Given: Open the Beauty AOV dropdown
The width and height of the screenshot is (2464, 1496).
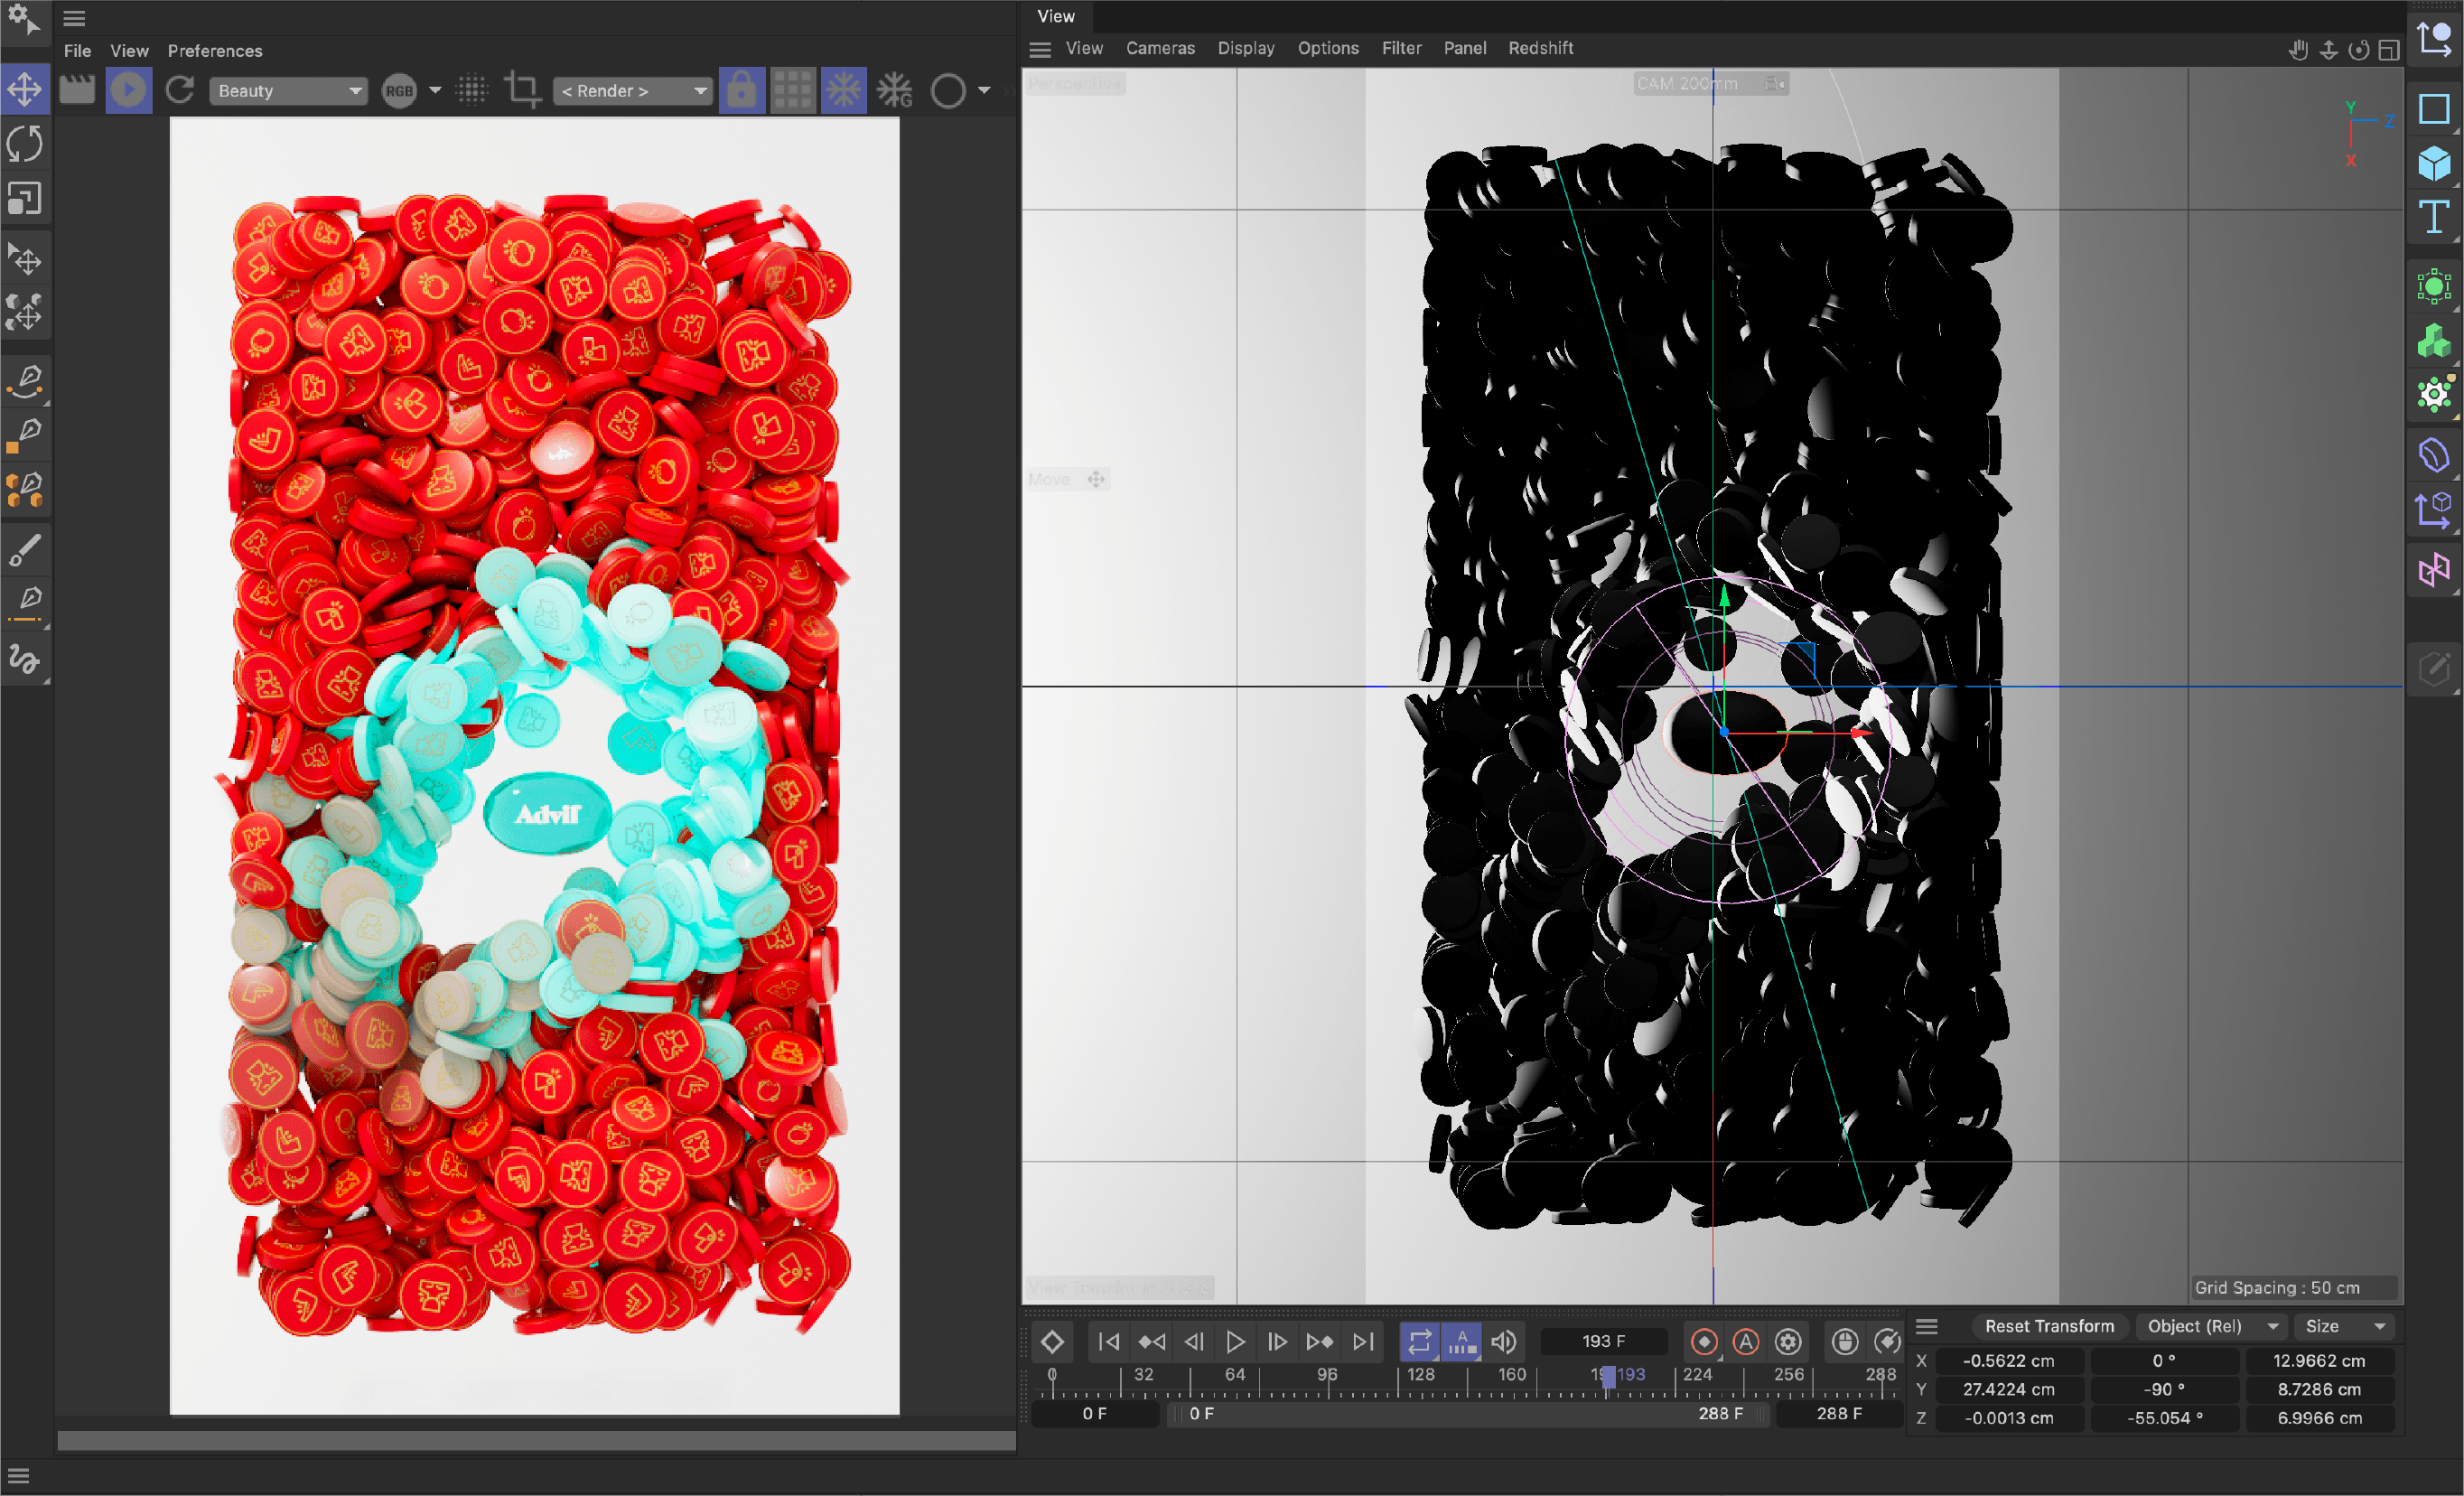Looking at the screenshot, I should [x=288, y=91].
